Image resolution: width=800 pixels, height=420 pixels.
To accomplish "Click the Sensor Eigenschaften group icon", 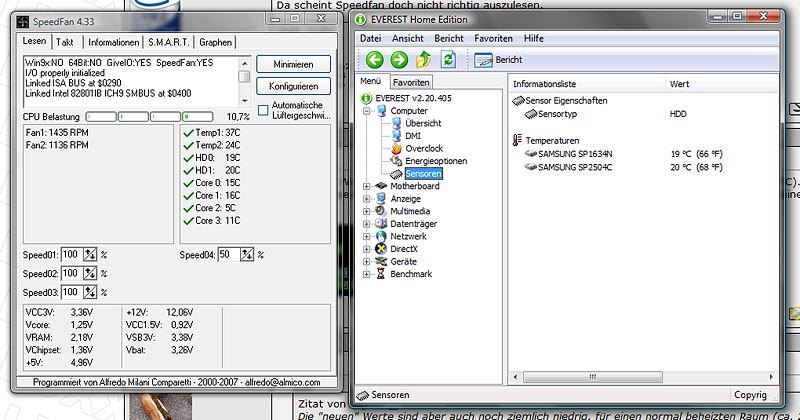I will 518,101.
